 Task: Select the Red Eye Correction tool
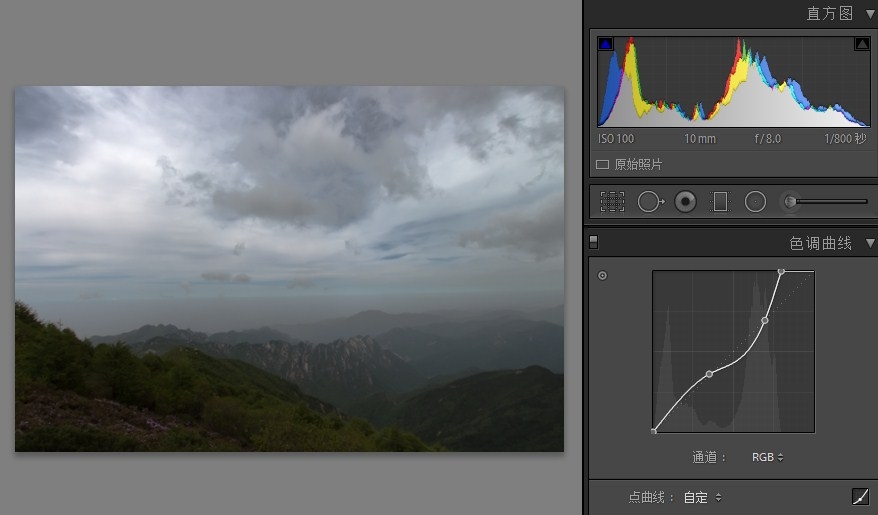tap(685, 202)
